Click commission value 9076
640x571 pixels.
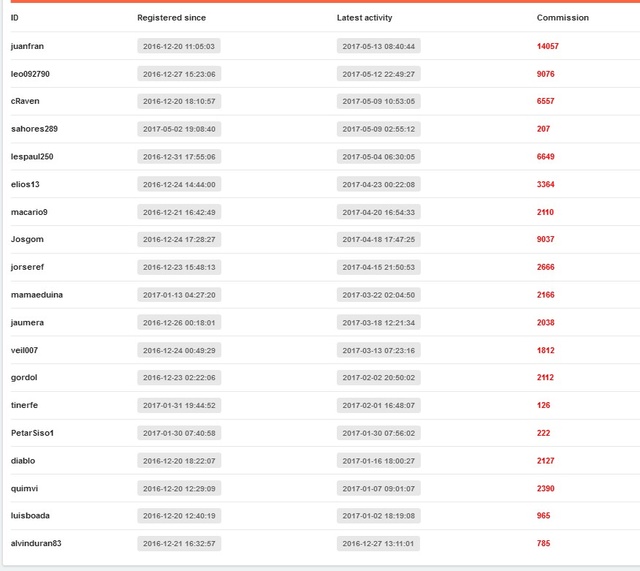pos(546,74)
